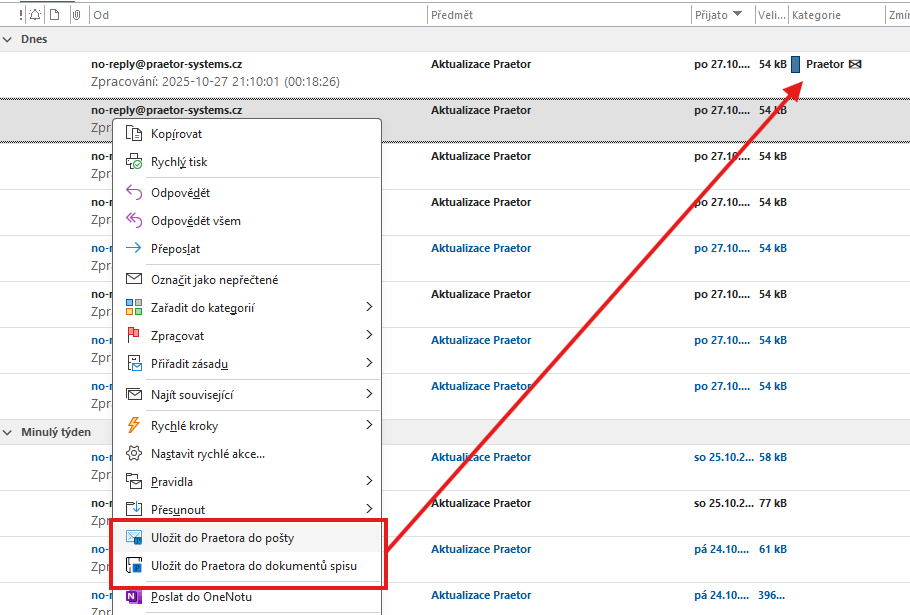
Task: Click the Odpovědět všem double-arrow icon
Action: pyautogui.click(x=134, y=221)
